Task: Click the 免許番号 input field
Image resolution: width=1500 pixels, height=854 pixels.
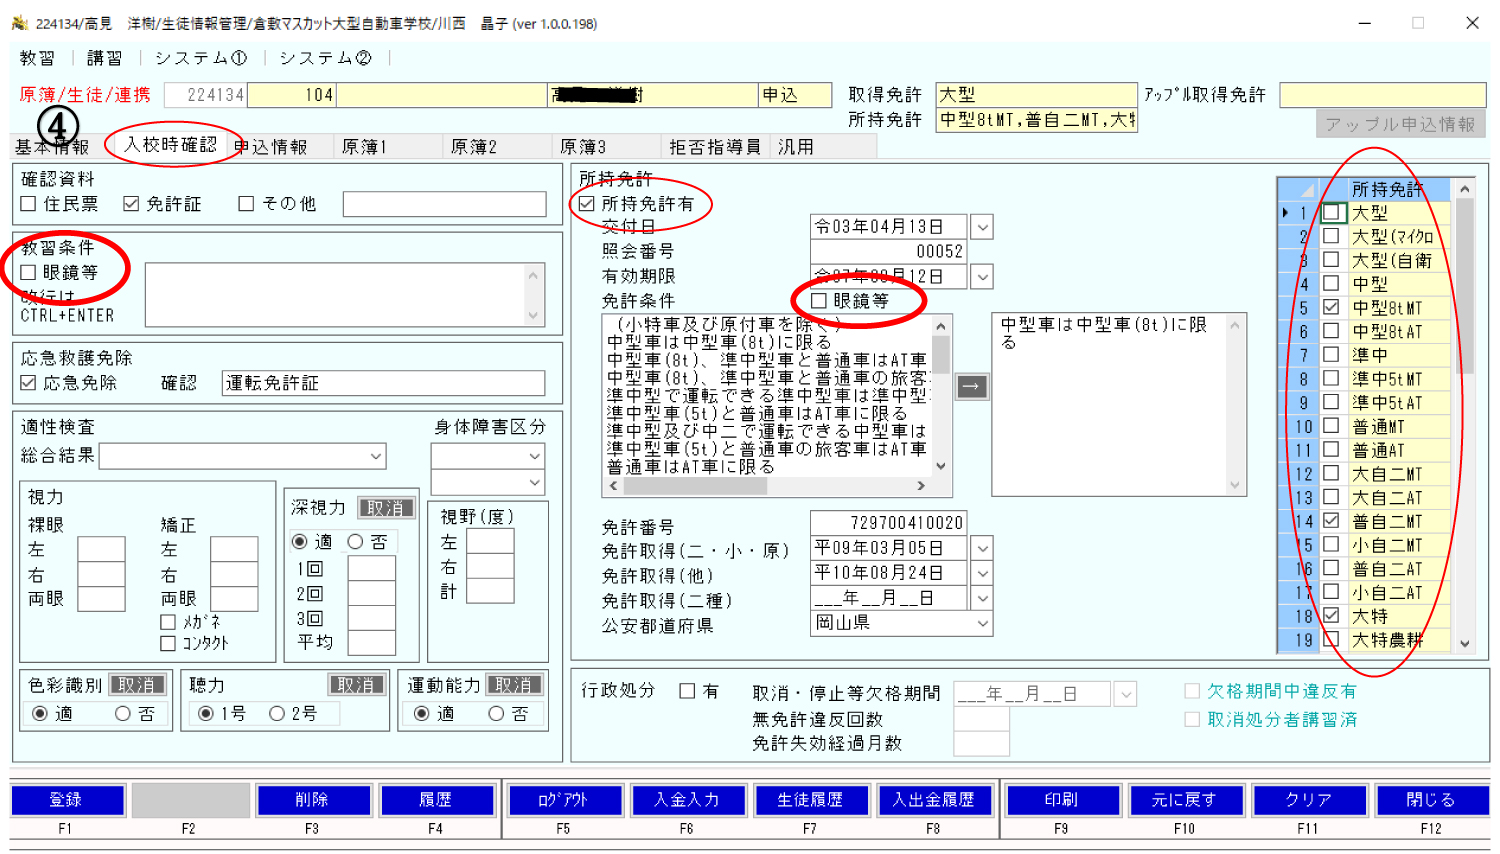Action: (888, 523)
